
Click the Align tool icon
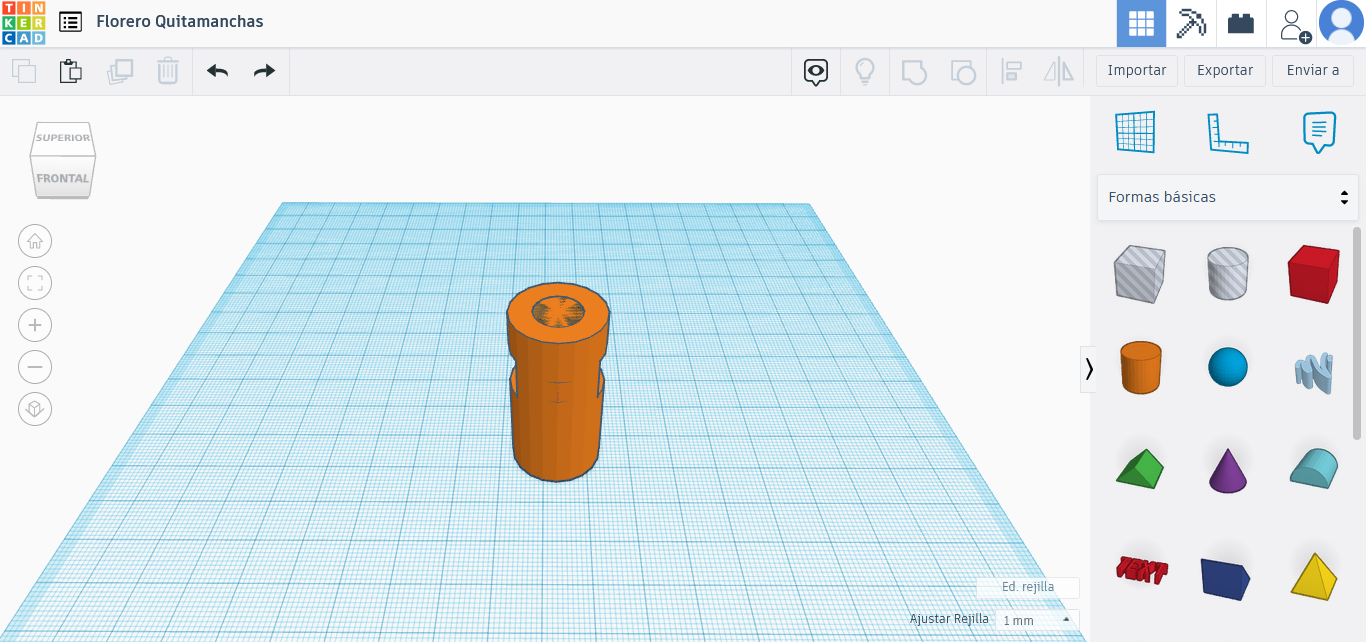pos(1011,71)
